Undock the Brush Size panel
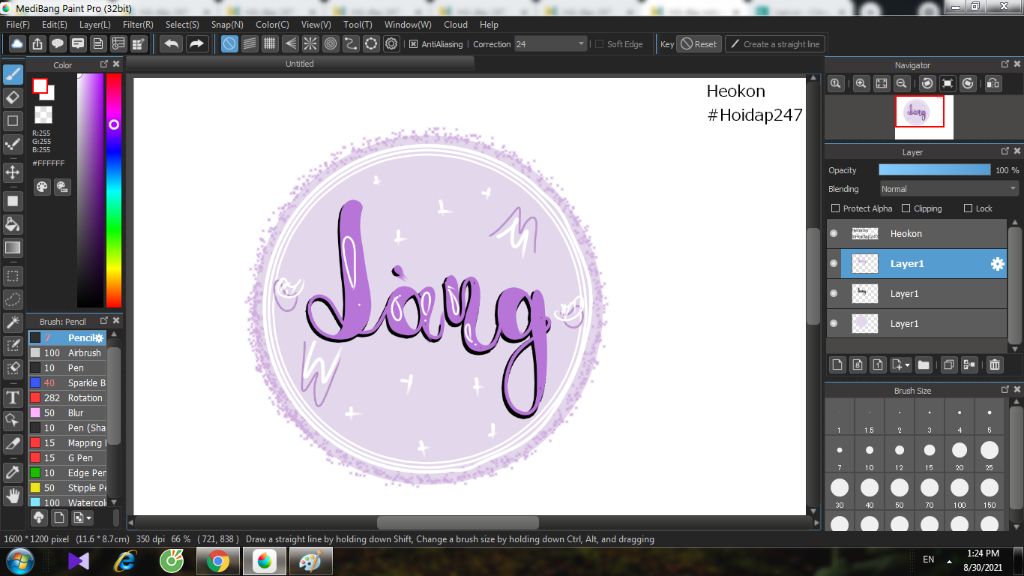This screenshot has height=576, width=1024. 1005,389
